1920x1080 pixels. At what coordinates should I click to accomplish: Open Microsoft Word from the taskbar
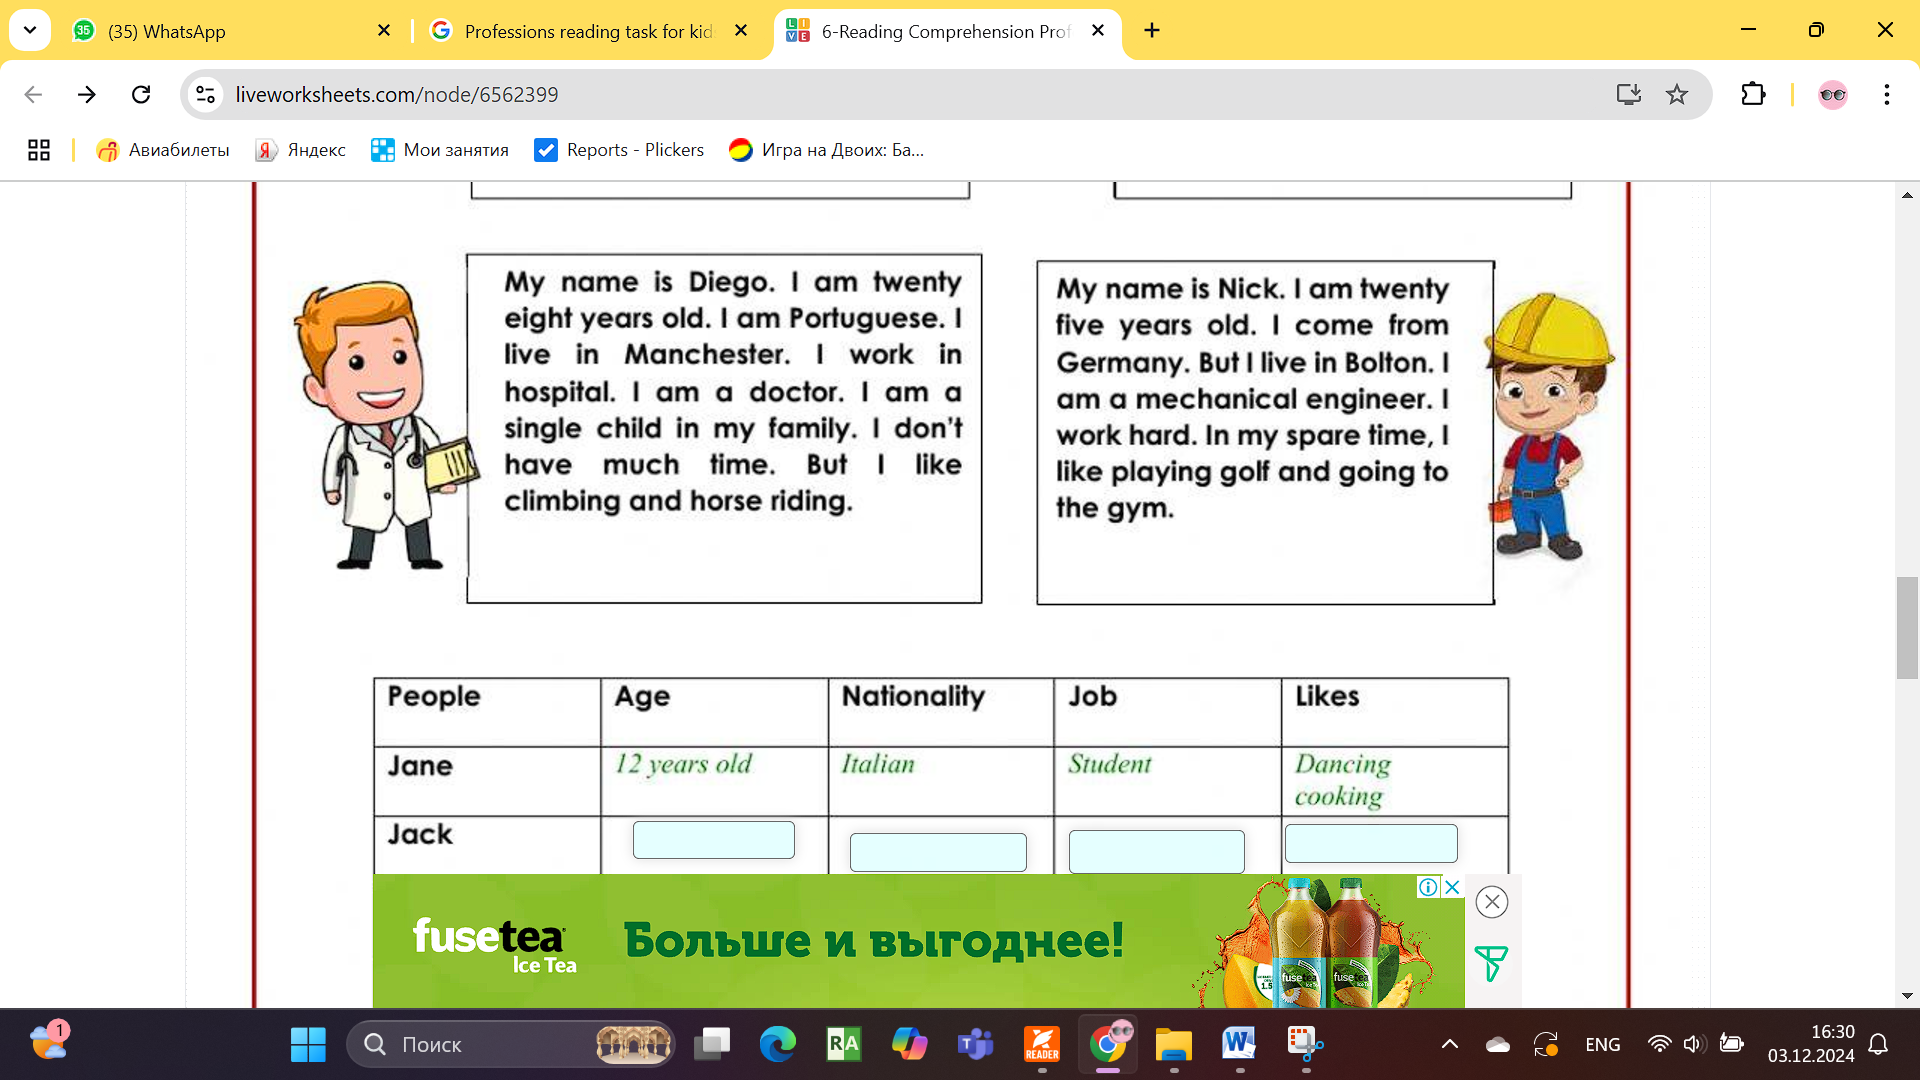click(1238, 1044)
